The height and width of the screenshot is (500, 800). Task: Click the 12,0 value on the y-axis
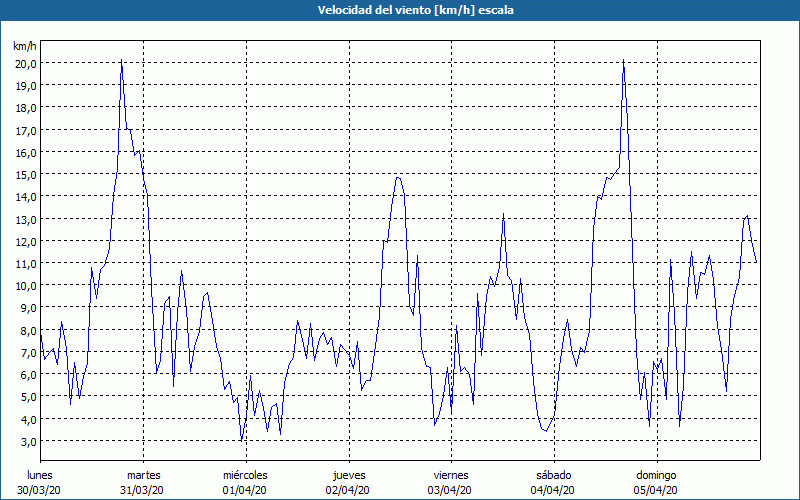click(x=26, y=241)
